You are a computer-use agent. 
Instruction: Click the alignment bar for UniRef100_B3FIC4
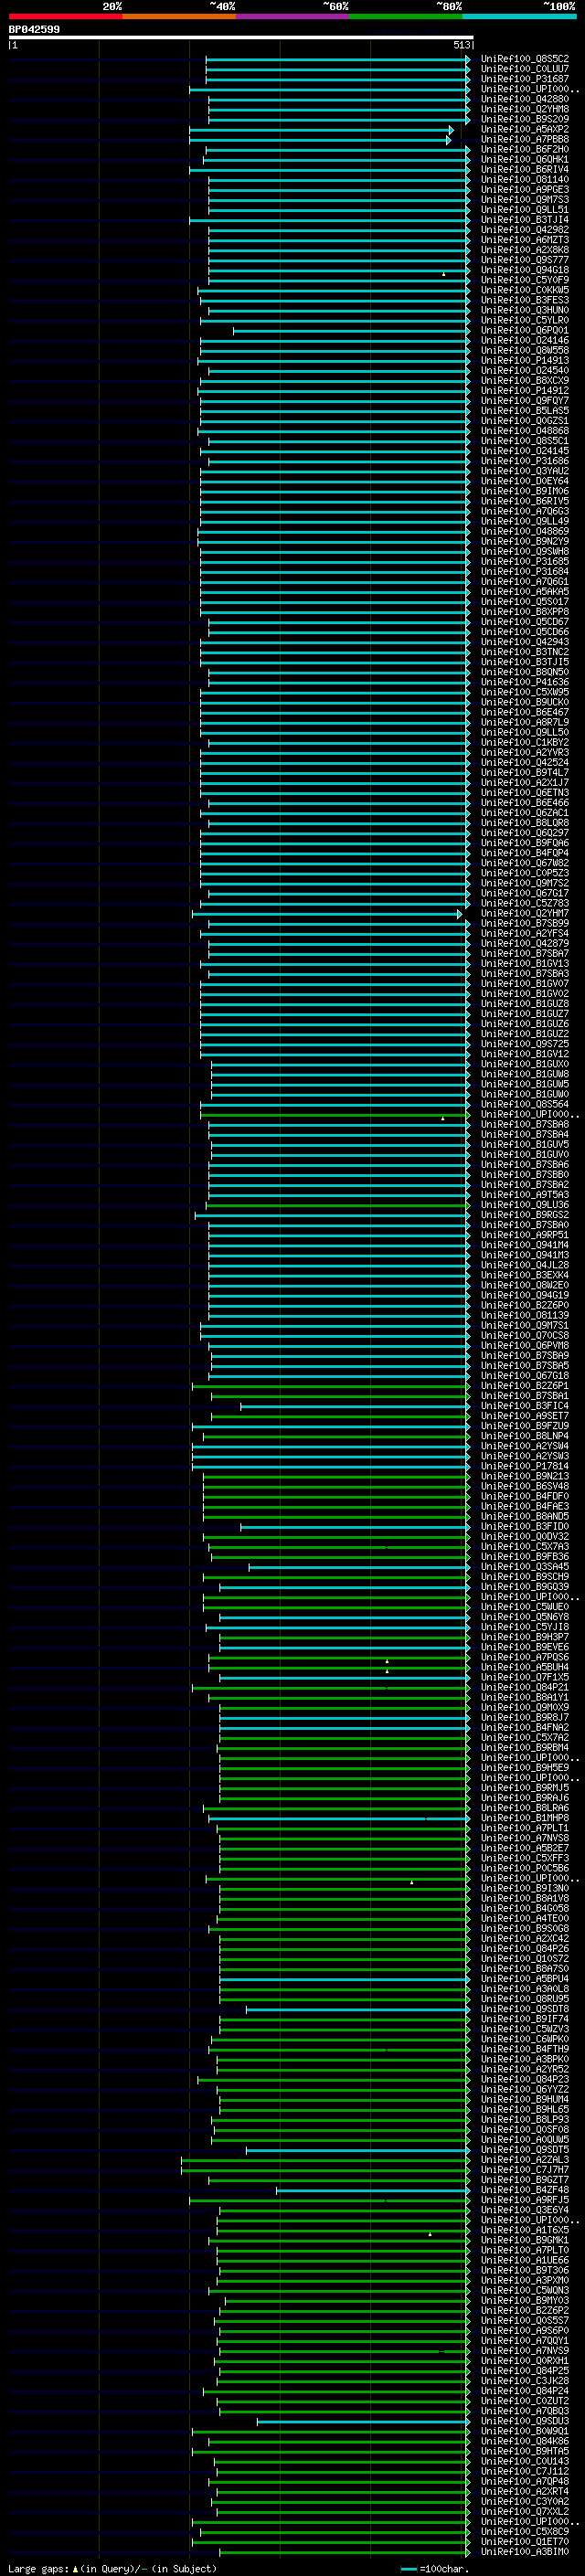[355, 1406]
